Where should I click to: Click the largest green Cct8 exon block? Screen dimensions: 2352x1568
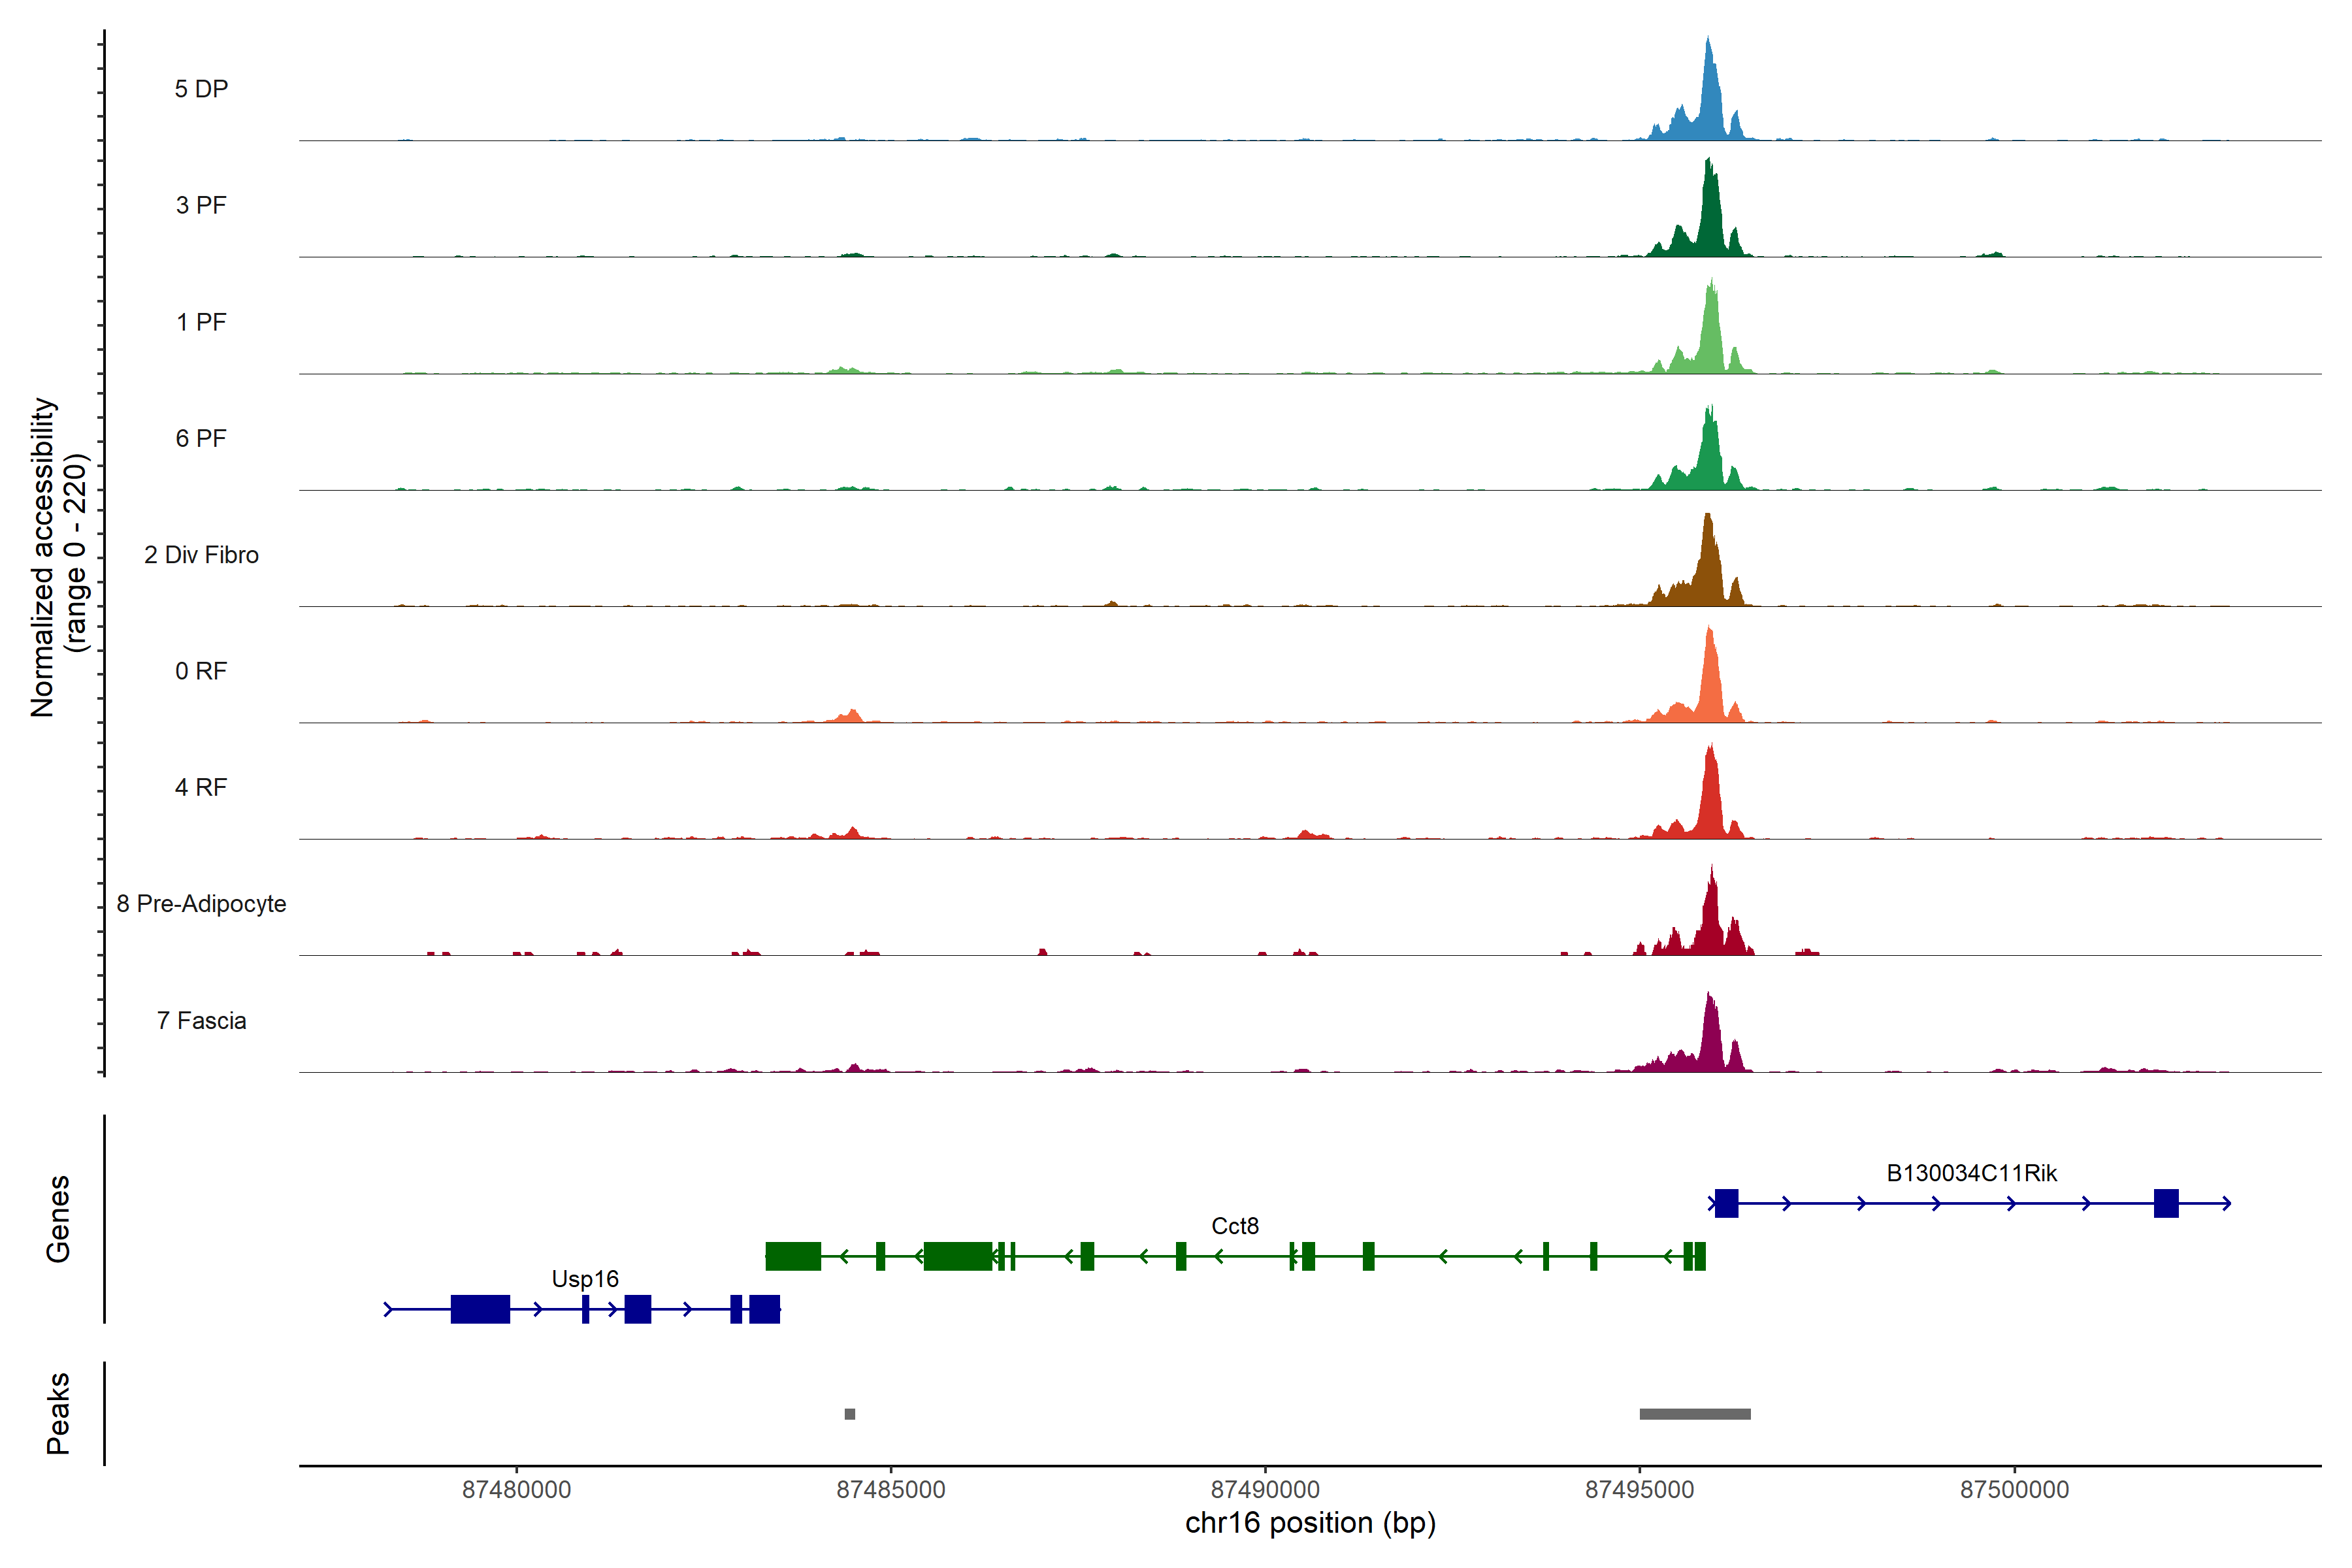coord(957,1256)
